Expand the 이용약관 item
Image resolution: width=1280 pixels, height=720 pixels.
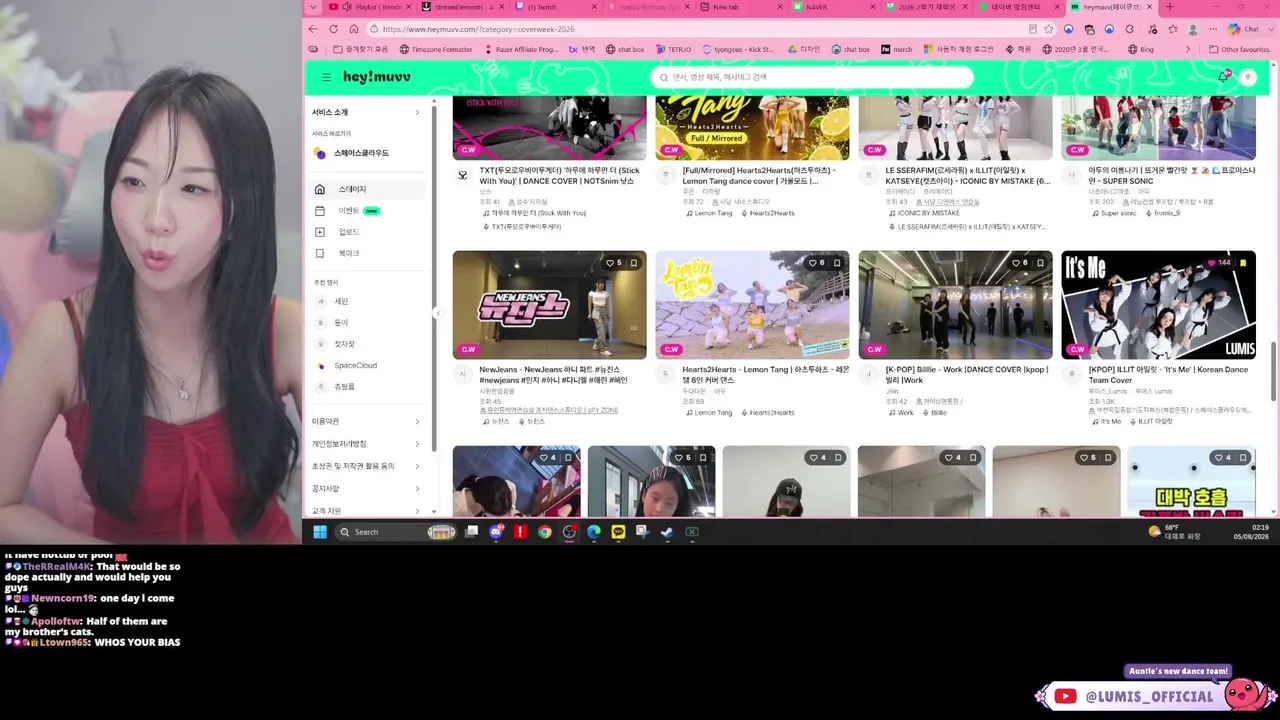pyautogui.click(x=366, y=421)
